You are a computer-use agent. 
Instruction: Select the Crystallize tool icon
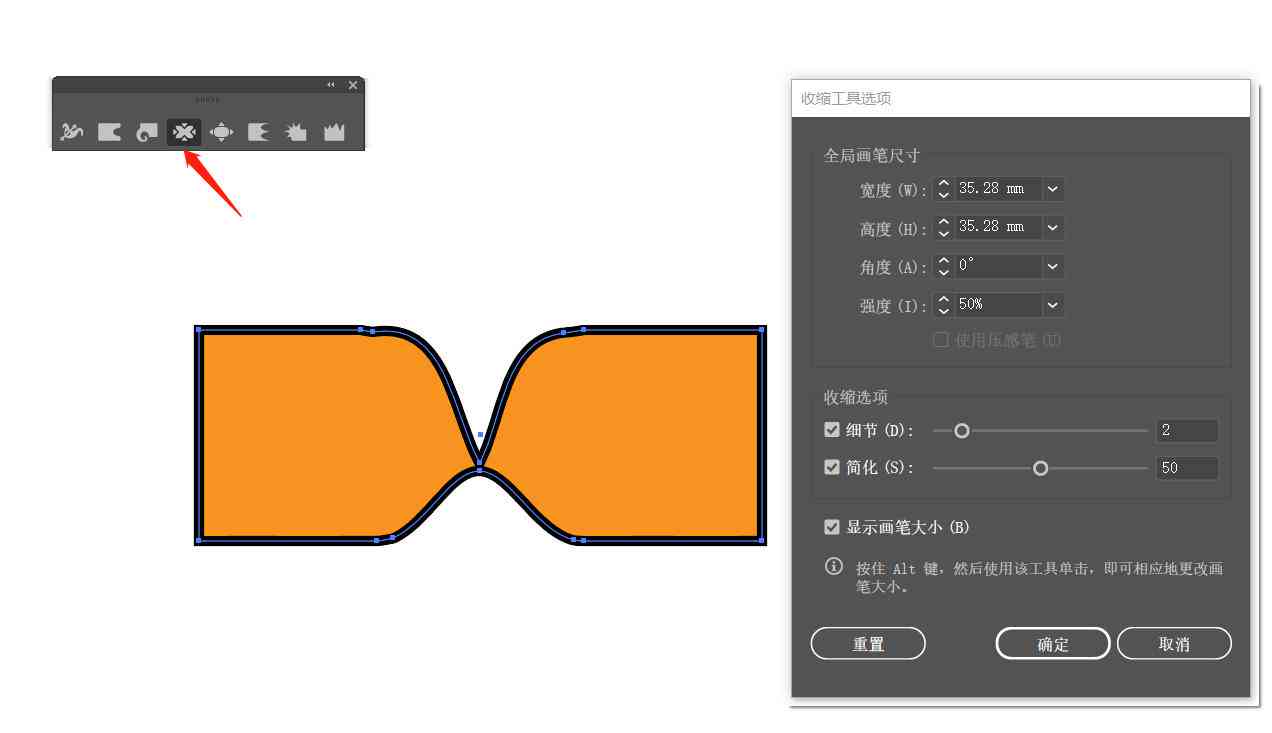coord(296,132)
